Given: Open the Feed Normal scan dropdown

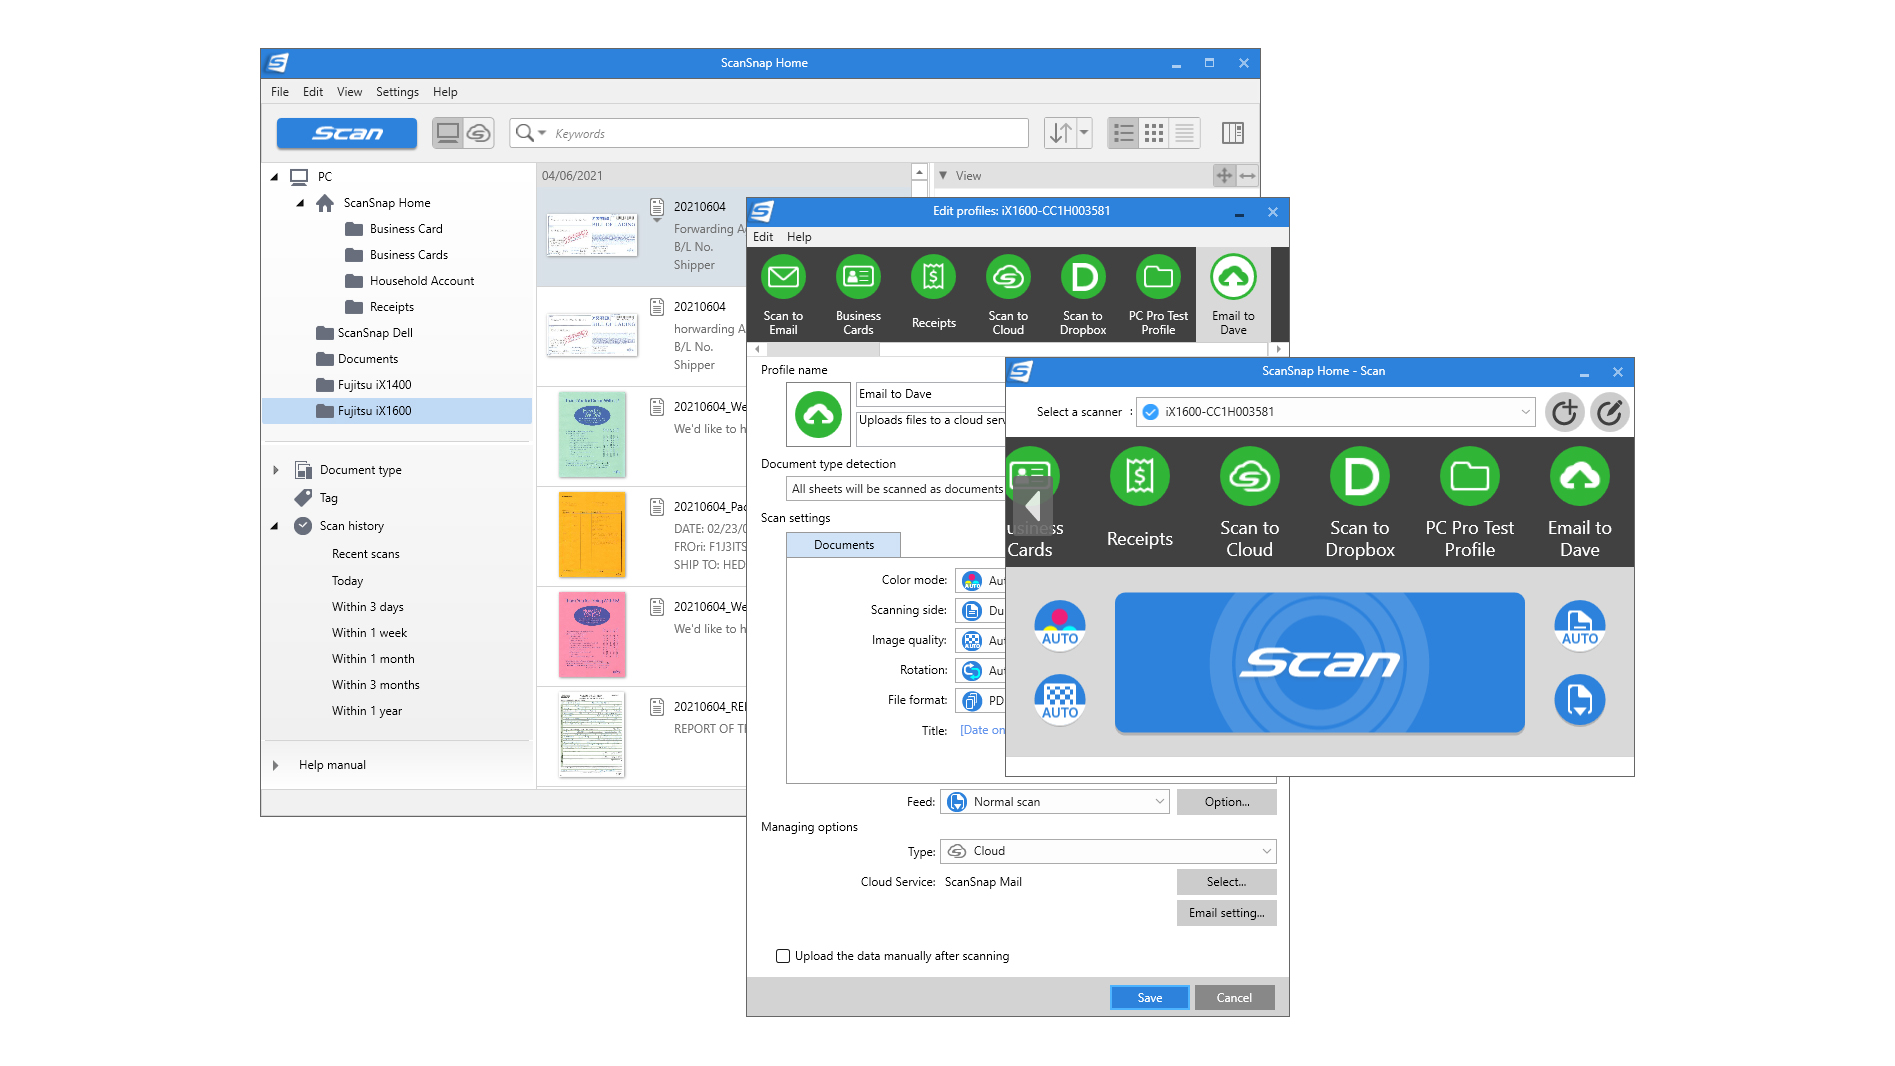Looking at the screenshot, I should (1055, 802).
